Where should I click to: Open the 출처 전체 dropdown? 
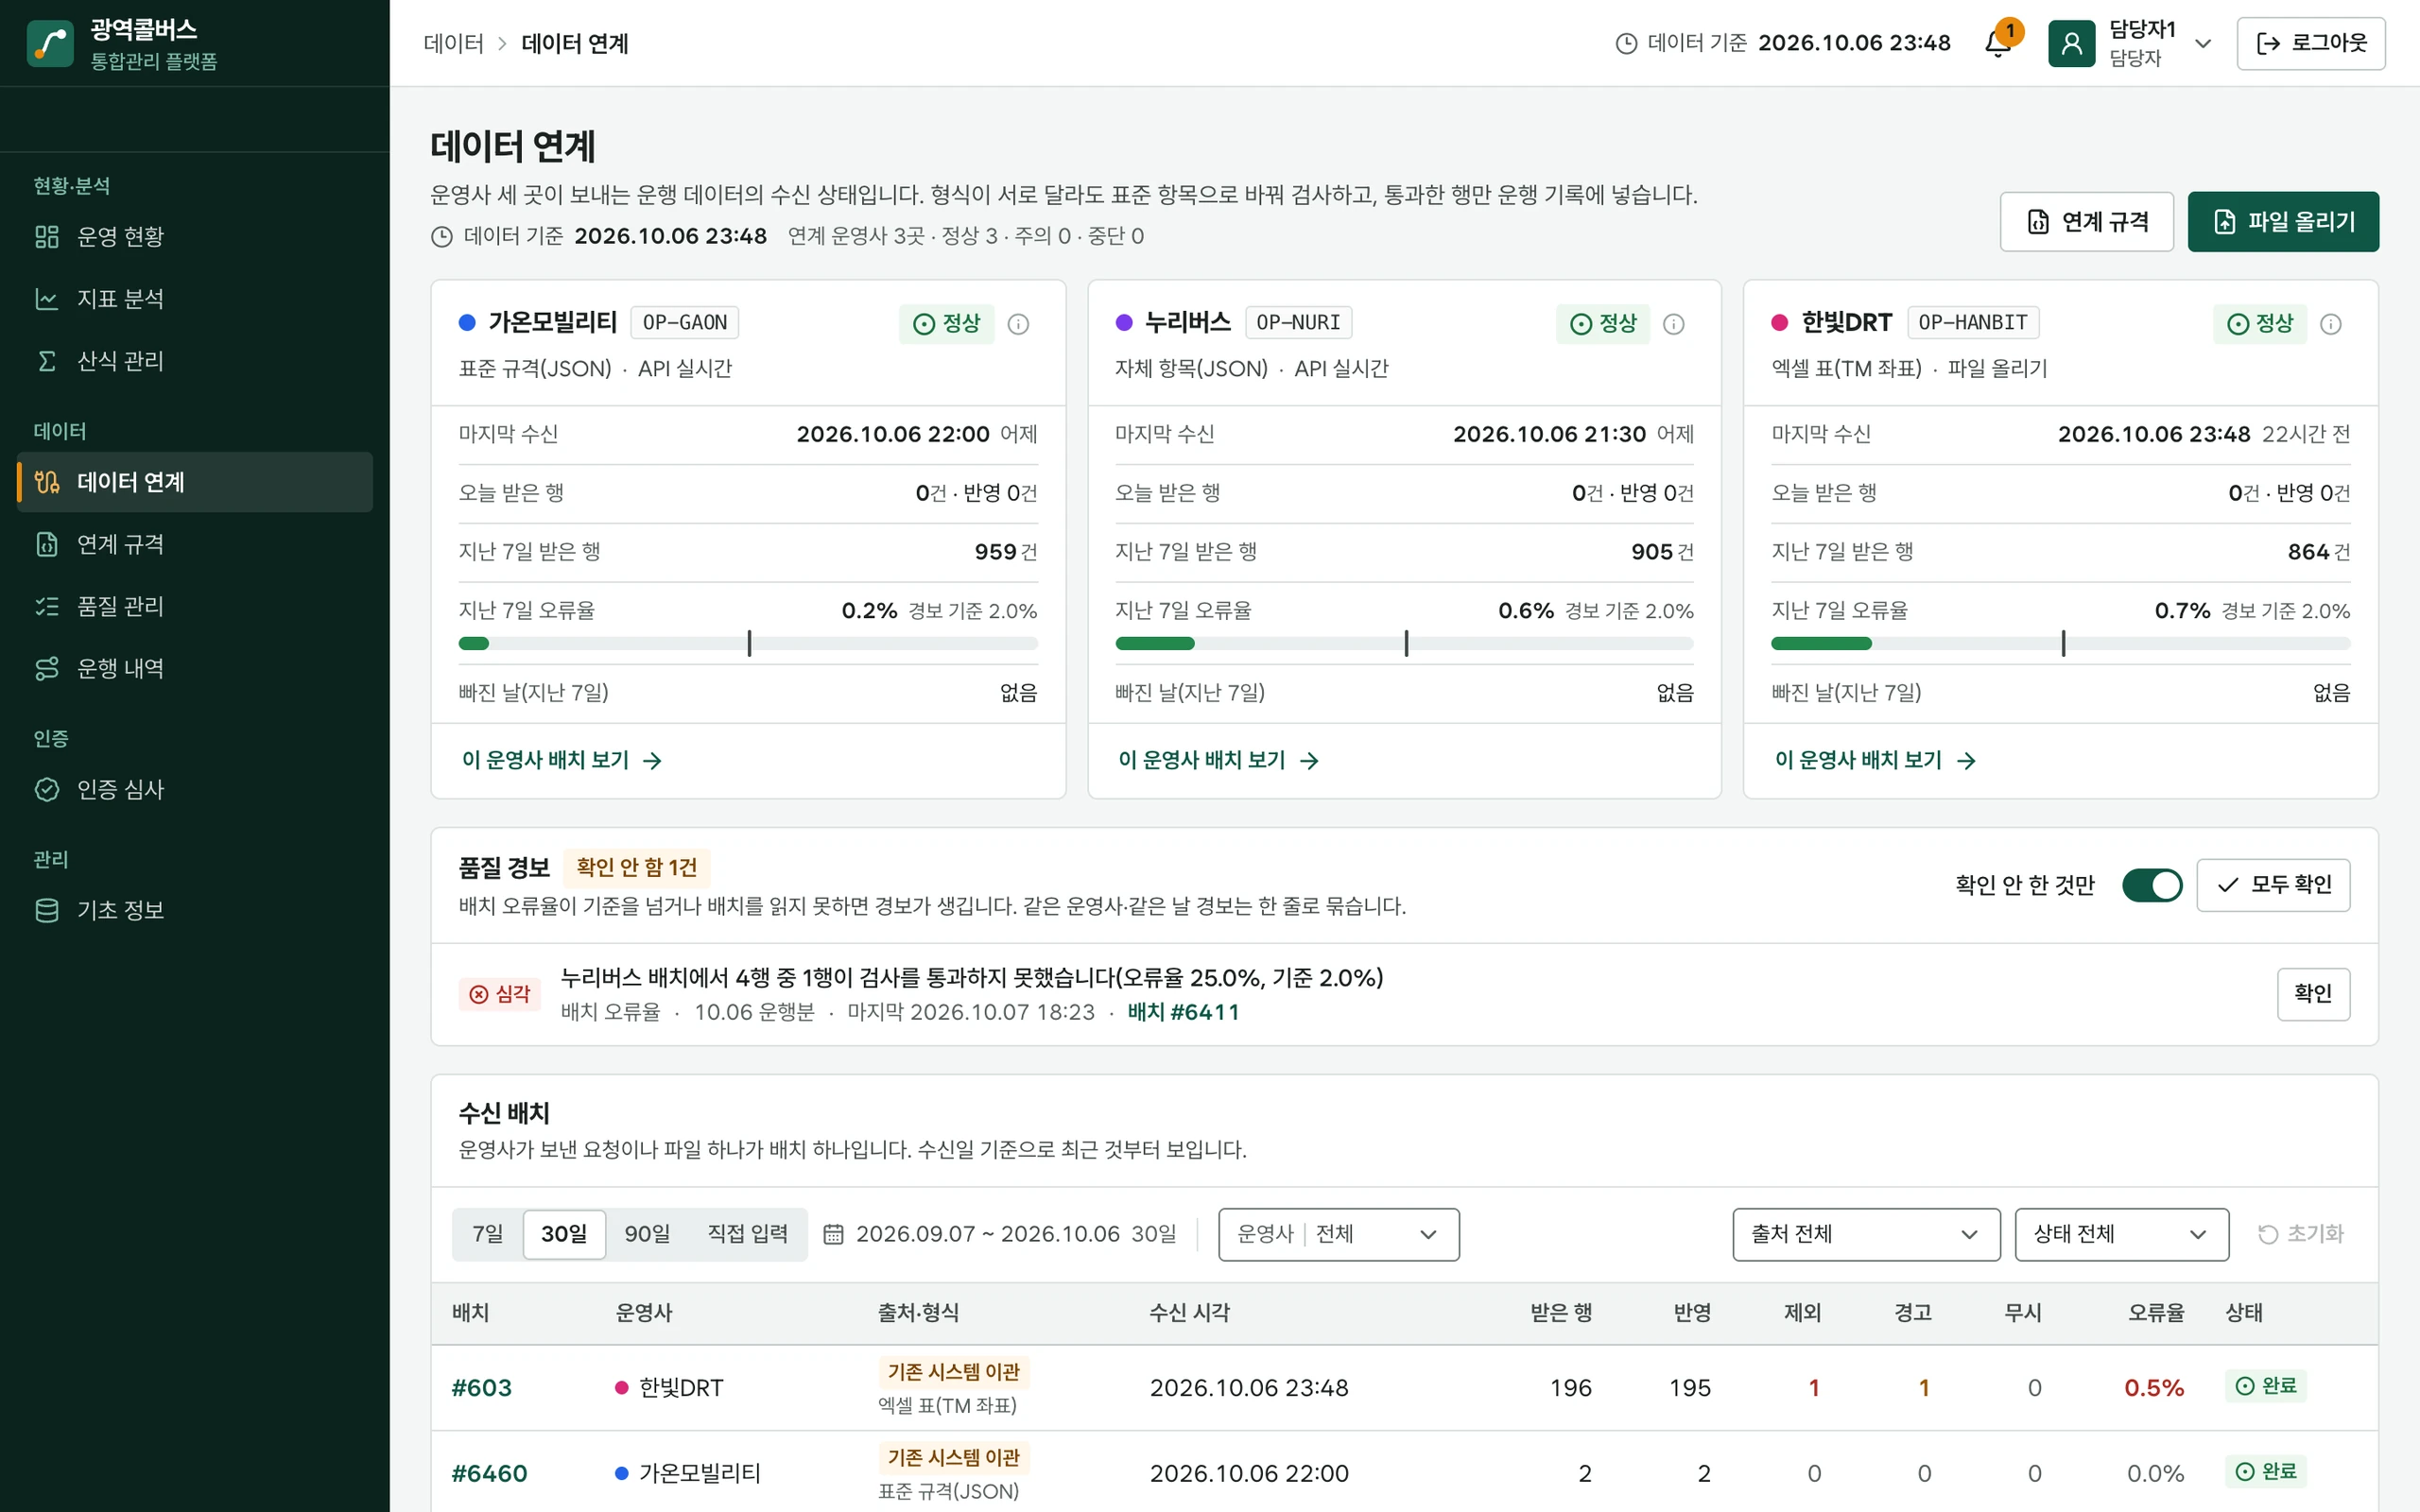tap(1866, 1234)
